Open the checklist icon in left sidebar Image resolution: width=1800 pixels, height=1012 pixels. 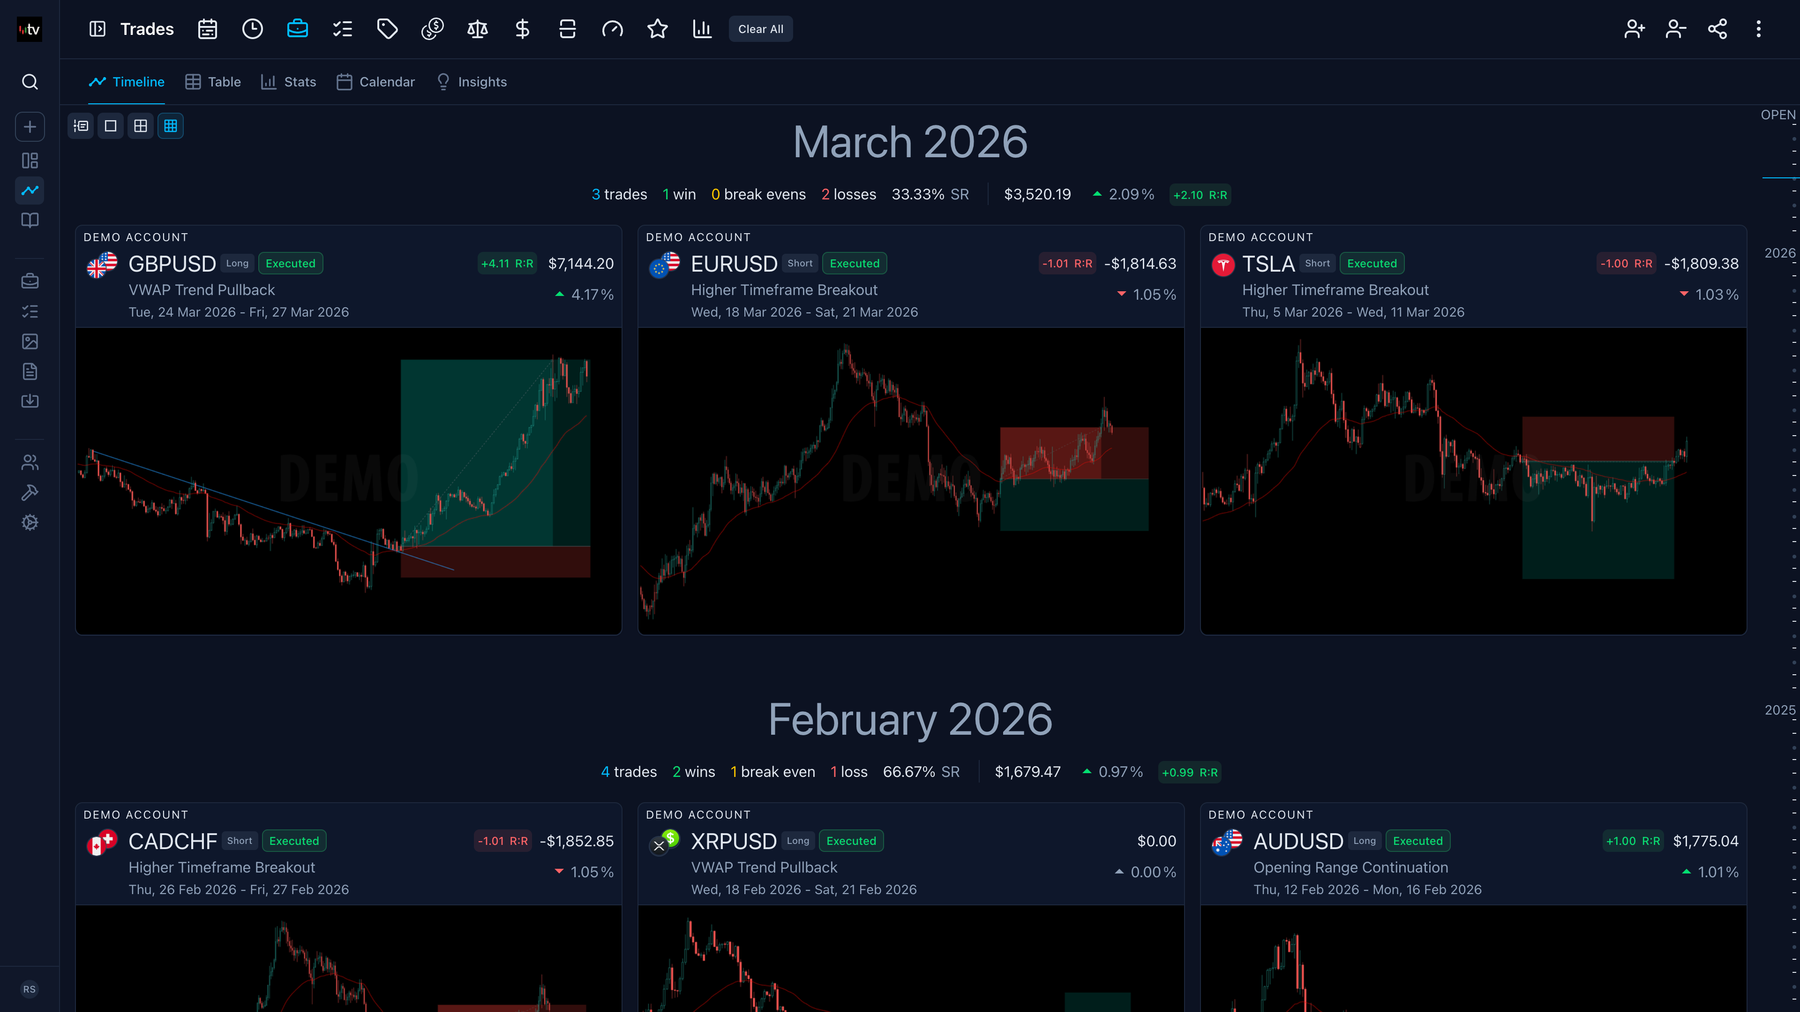30,311
